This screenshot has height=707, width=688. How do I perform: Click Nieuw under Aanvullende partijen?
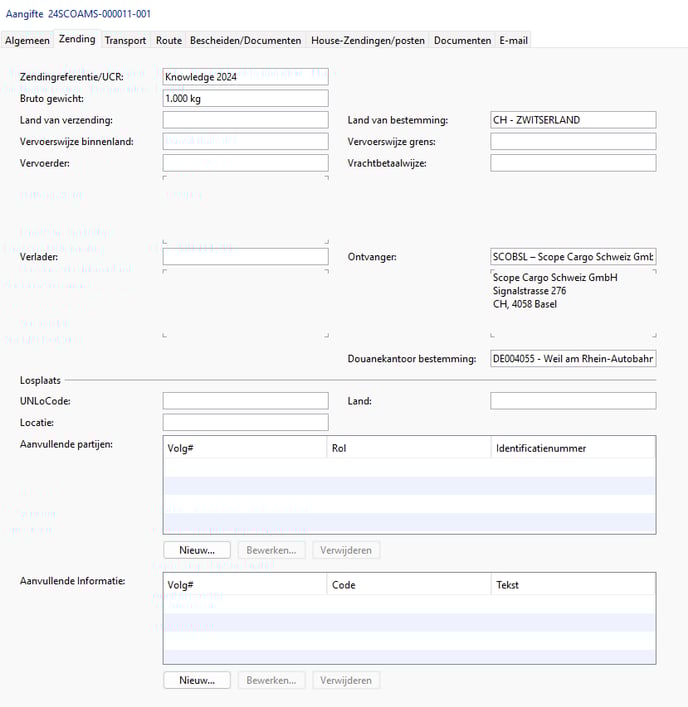(197, 550)
